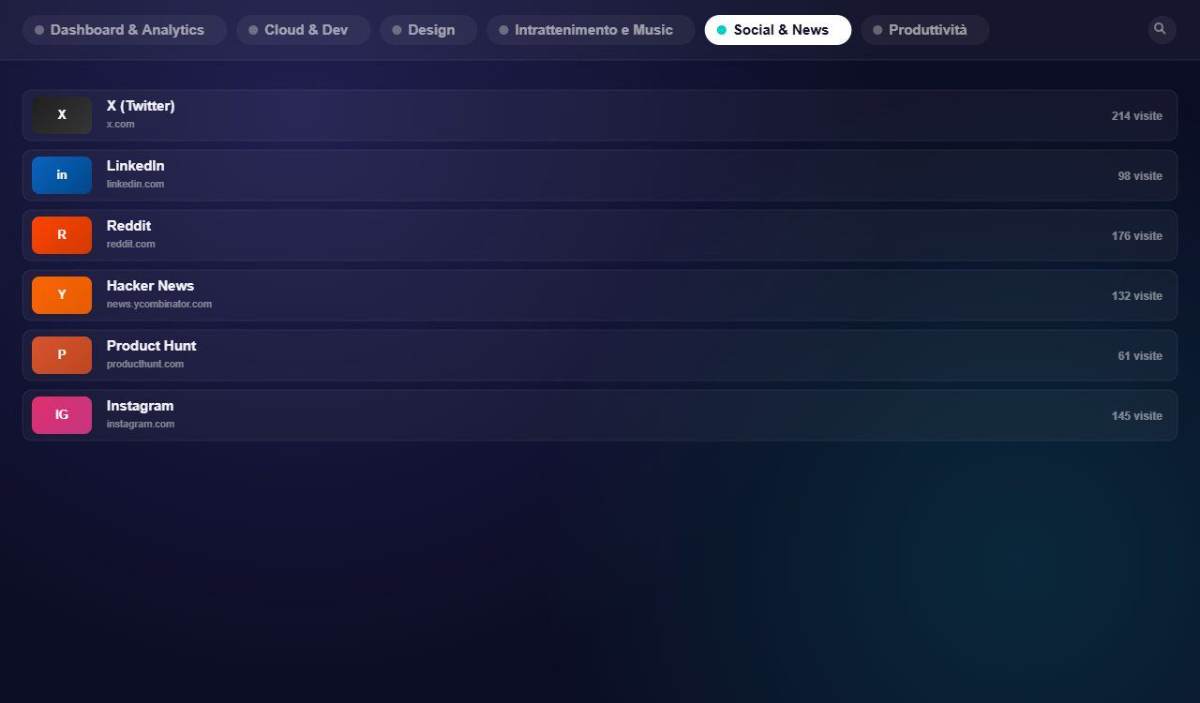Click the X (Twitter) black icon tile

click(x=62, y=115)
